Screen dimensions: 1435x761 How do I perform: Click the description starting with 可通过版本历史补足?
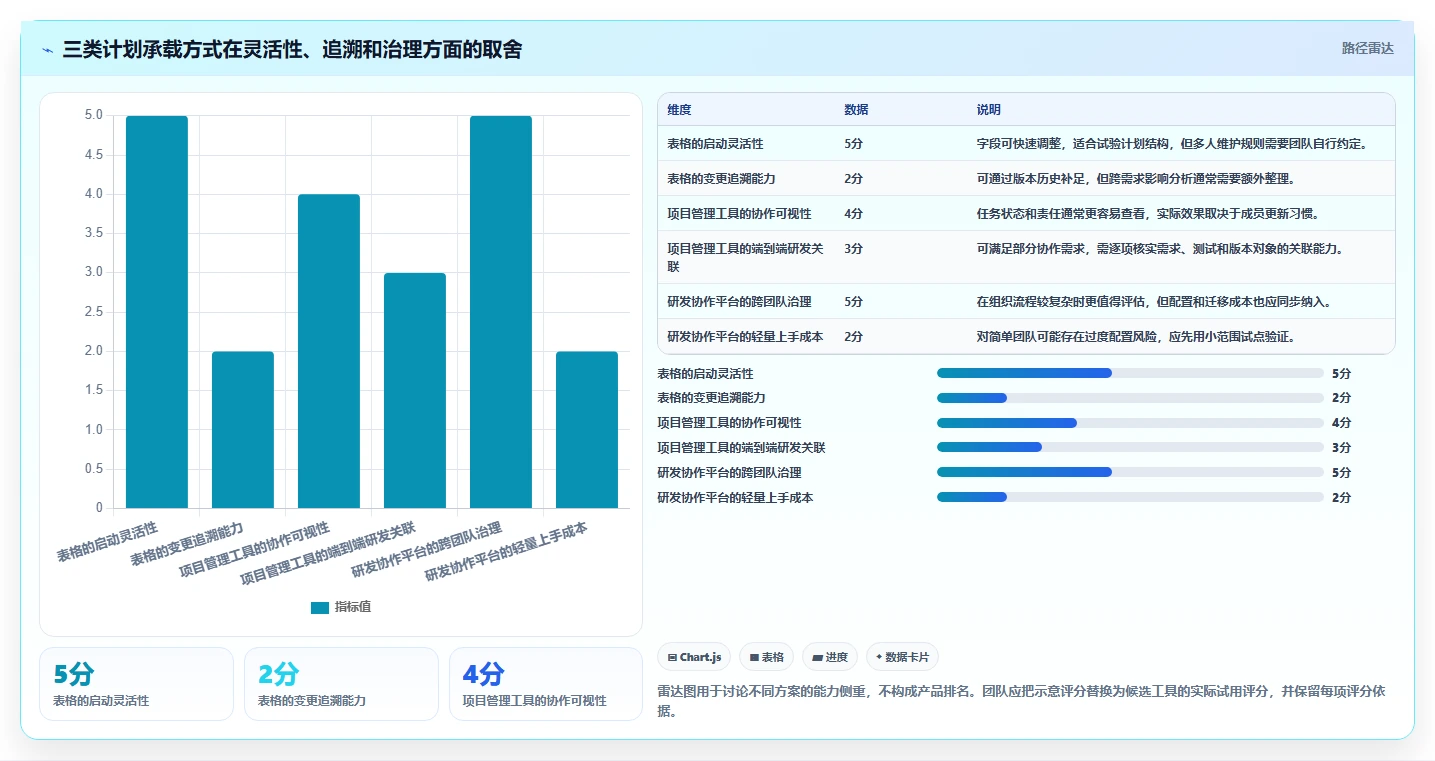[x=1136, y=179]
